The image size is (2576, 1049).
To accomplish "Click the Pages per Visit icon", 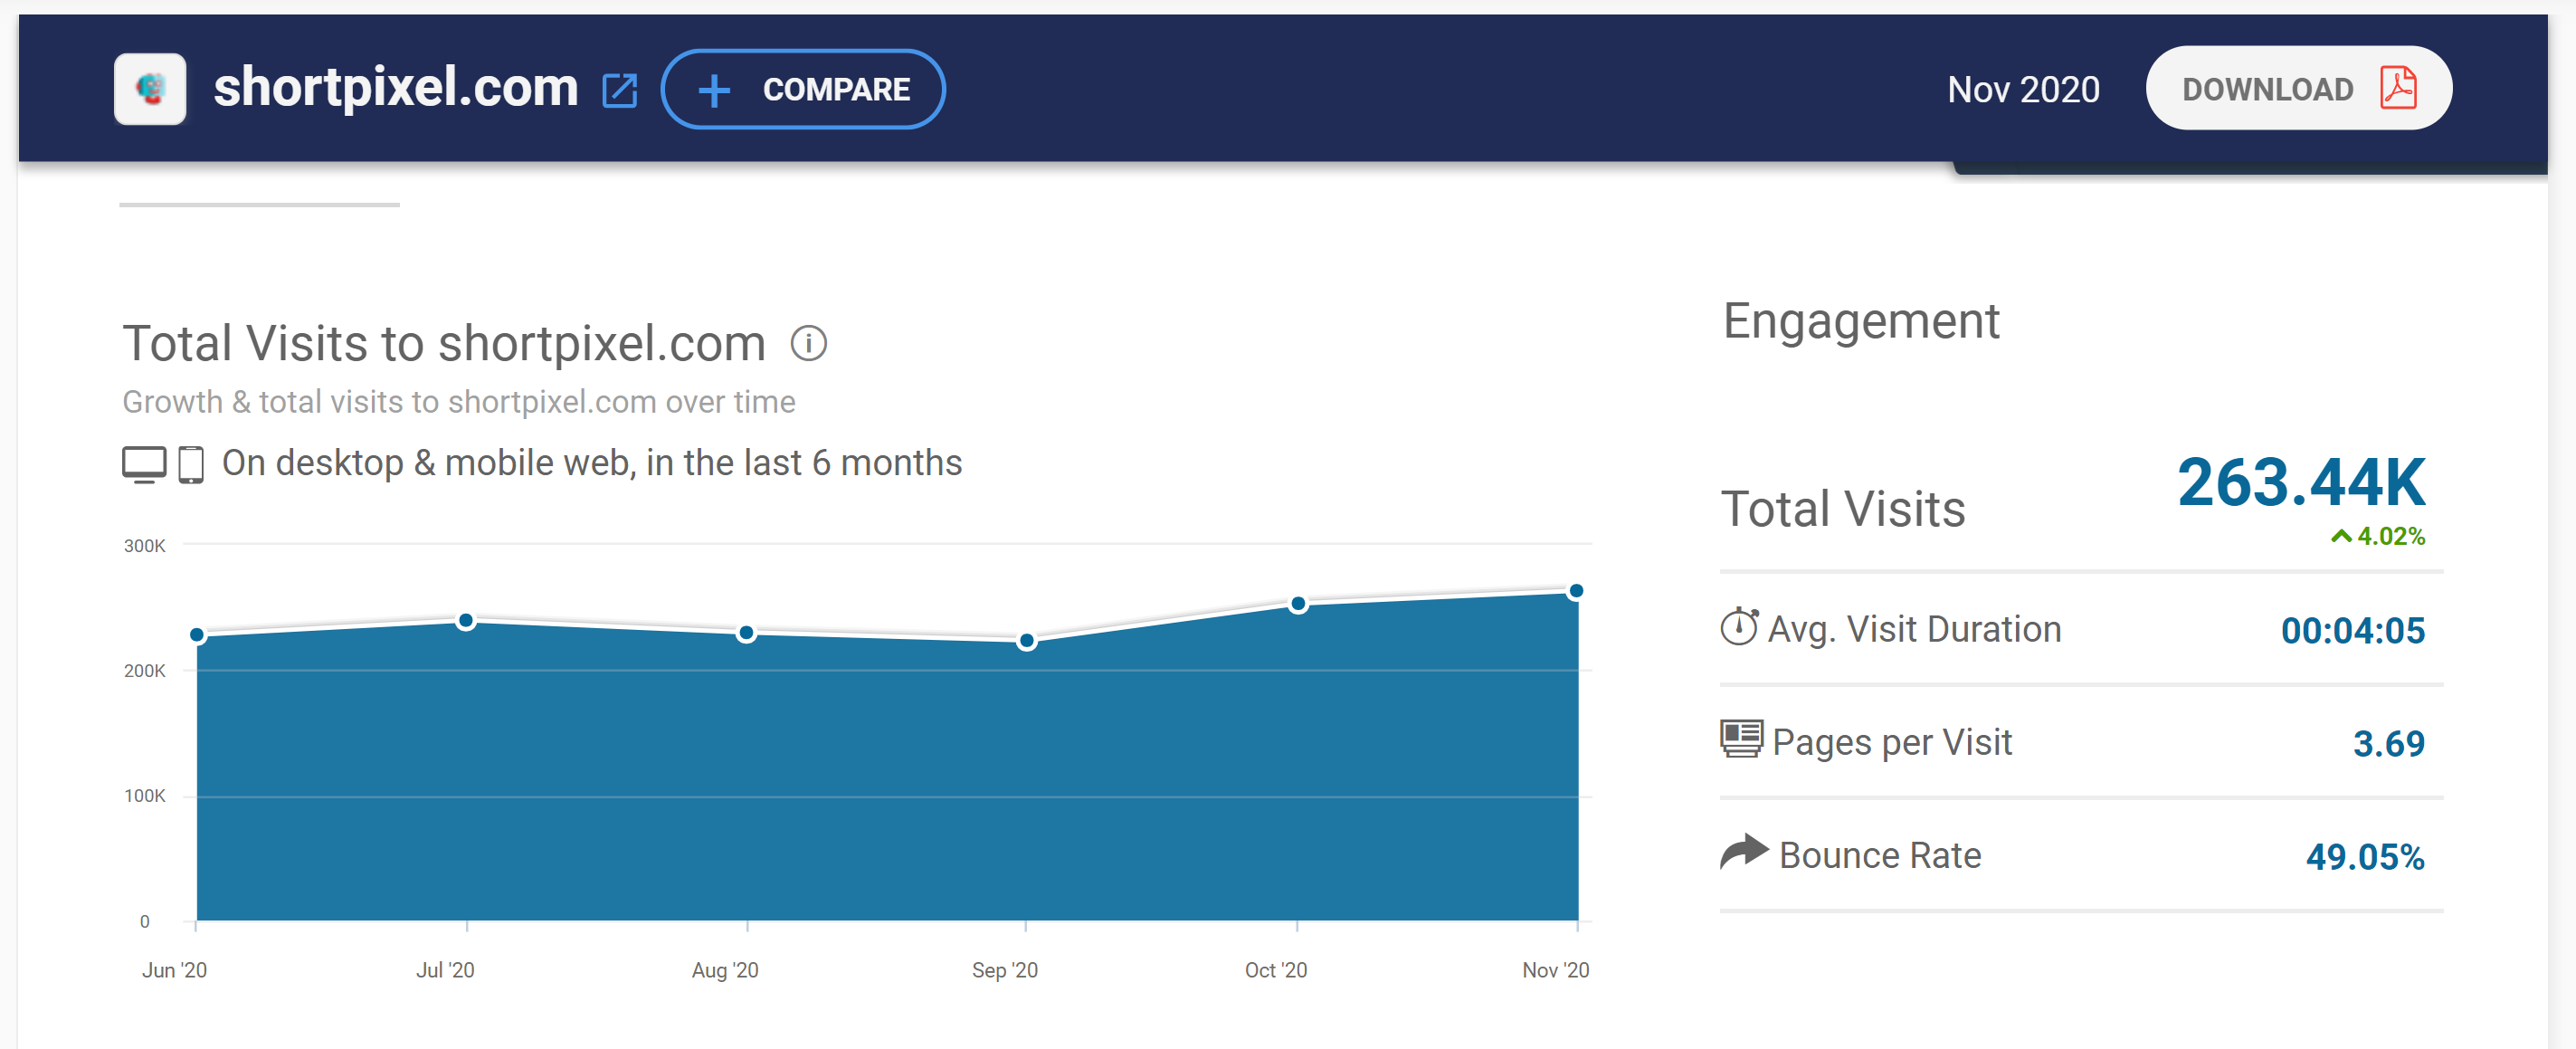I will point(1741,739).
